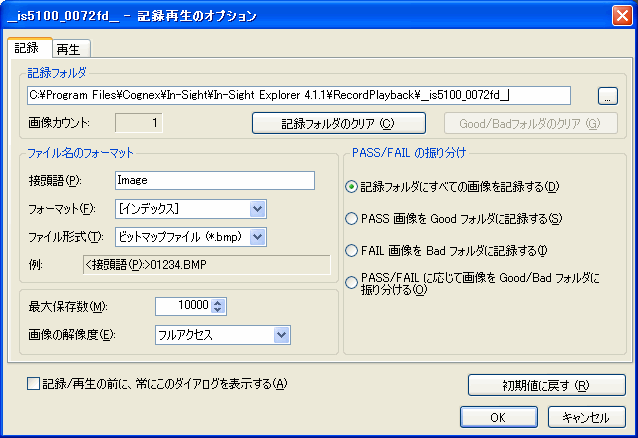Open the 画像の解像度 dropdown
The width and height of the screenshot is (638, 438).
pyautogui.click(x=281, y=335)
